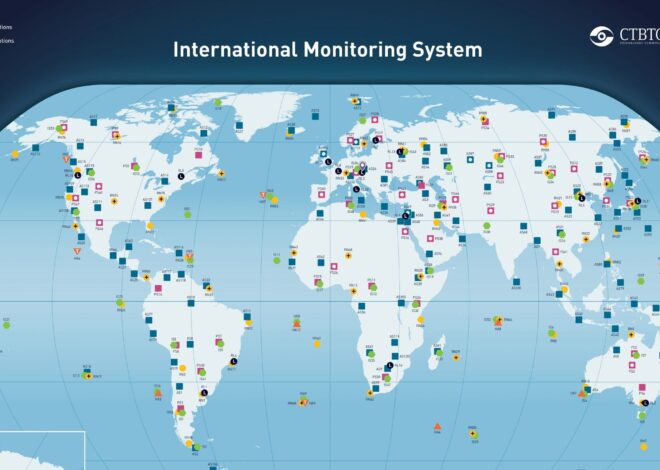Select the yellow star marker in Niger

click(x=348, y=255)
